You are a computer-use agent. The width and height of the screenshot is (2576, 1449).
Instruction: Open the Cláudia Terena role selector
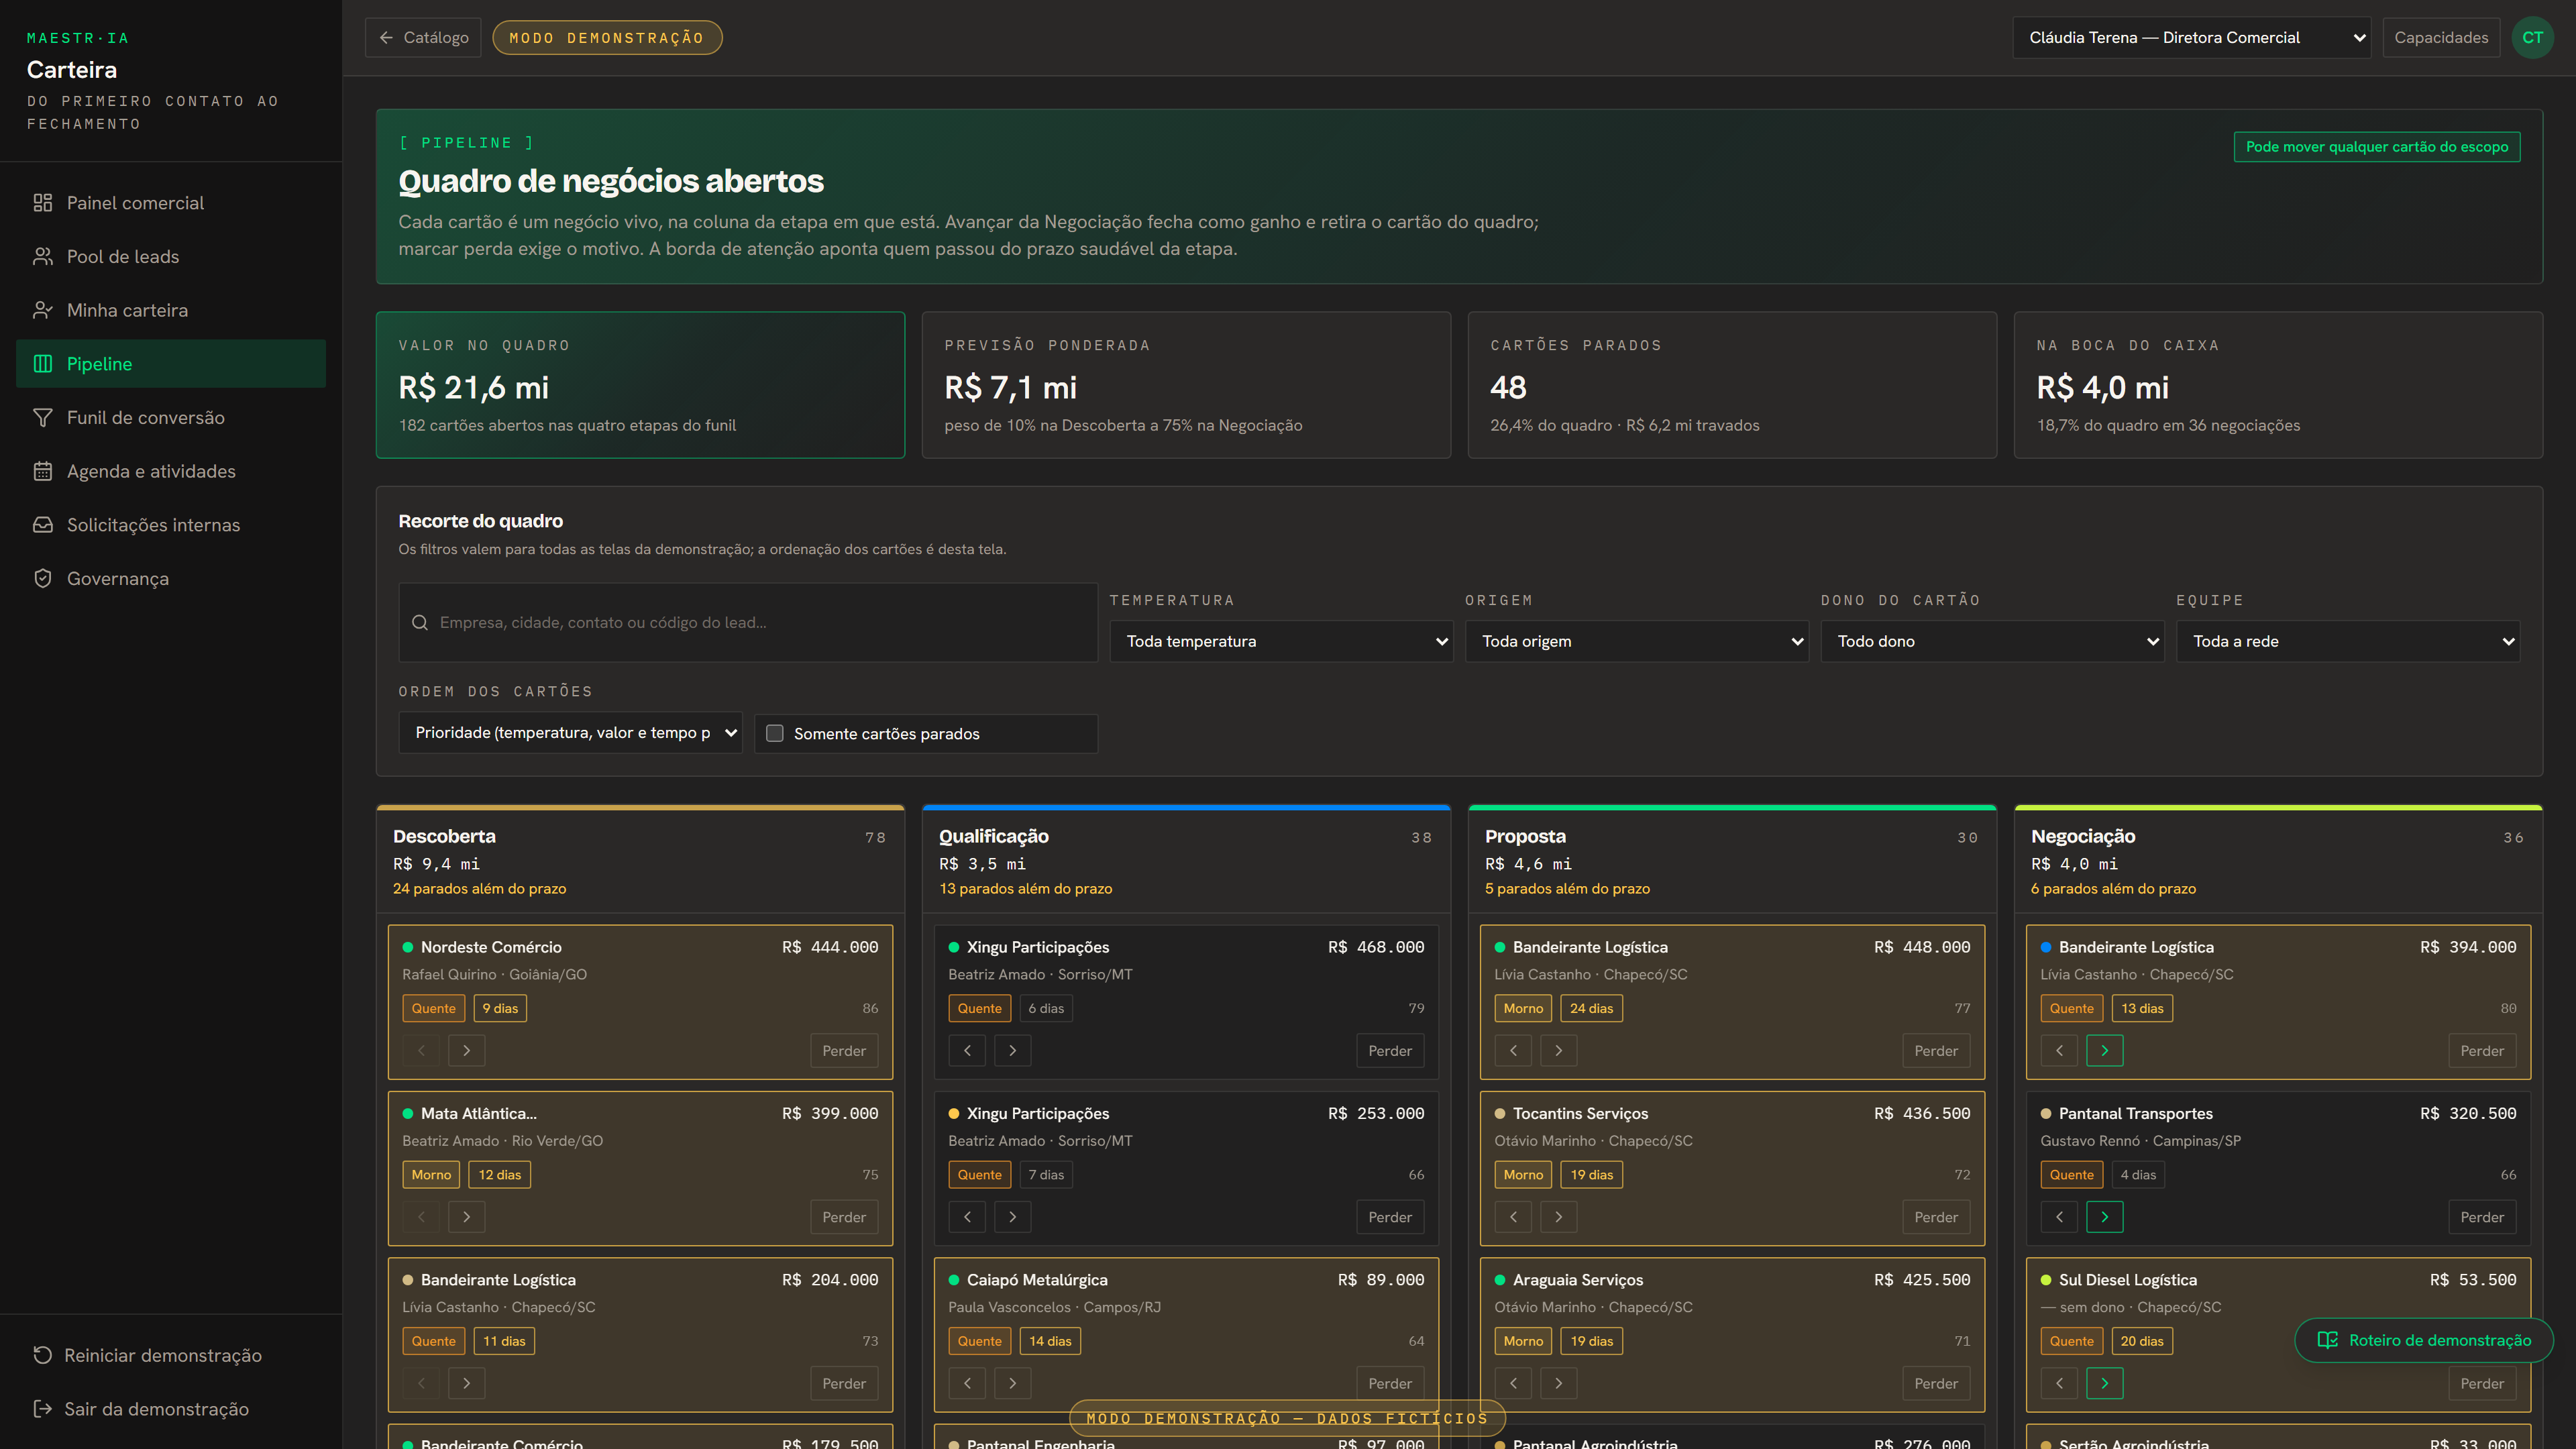[x=2191, y=38]
